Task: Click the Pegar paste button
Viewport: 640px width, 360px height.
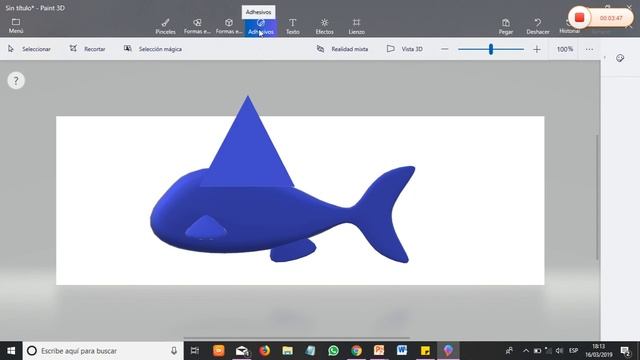Action: pyautogui.click(x=506, y=26)
